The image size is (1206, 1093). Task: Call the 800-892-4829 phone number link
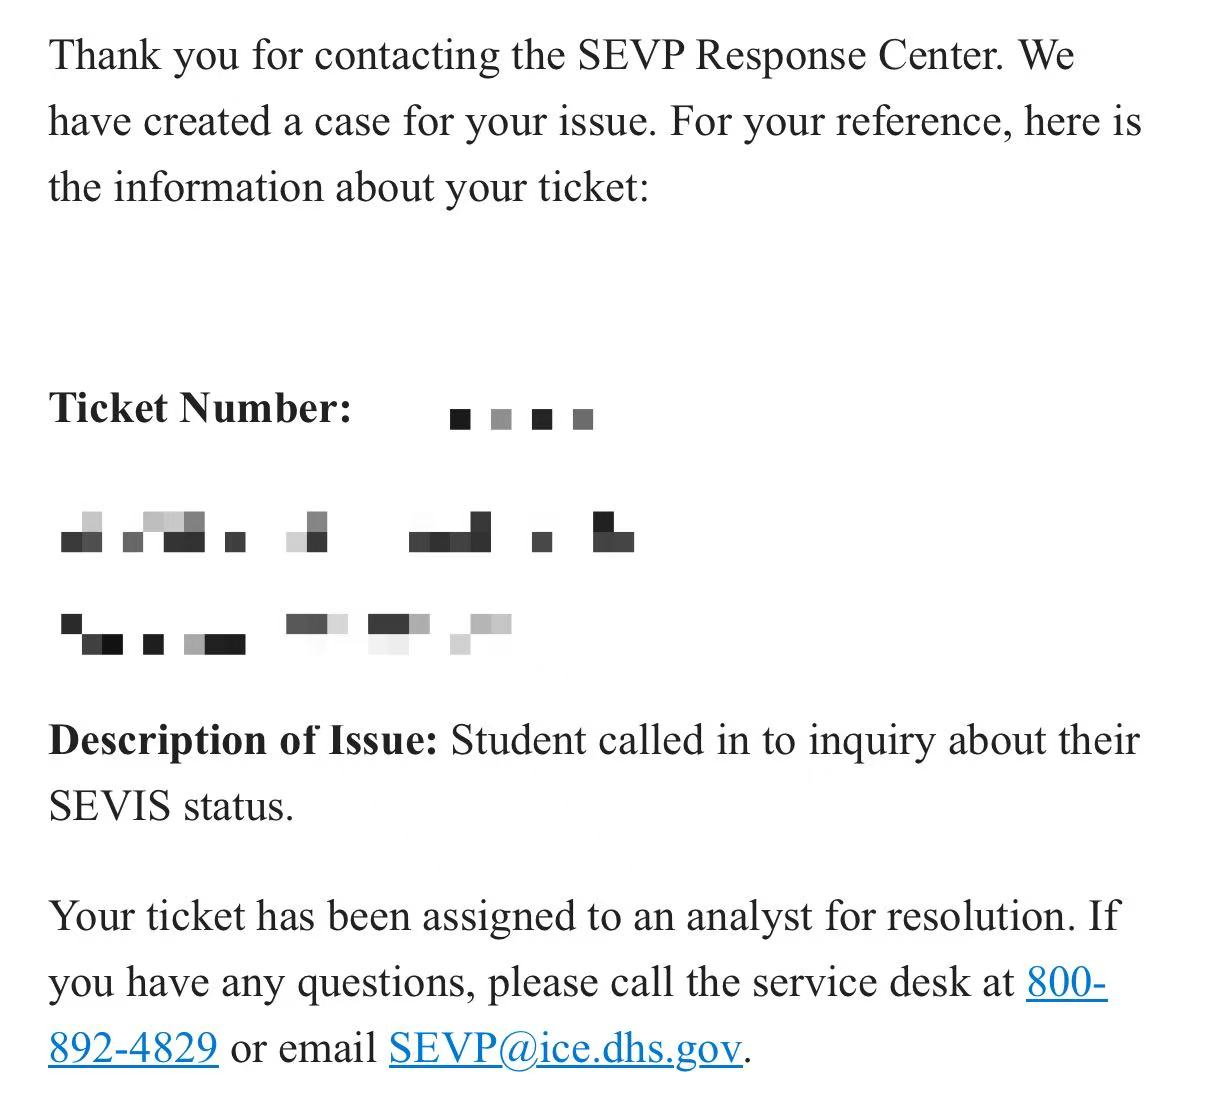[1066, 982]
